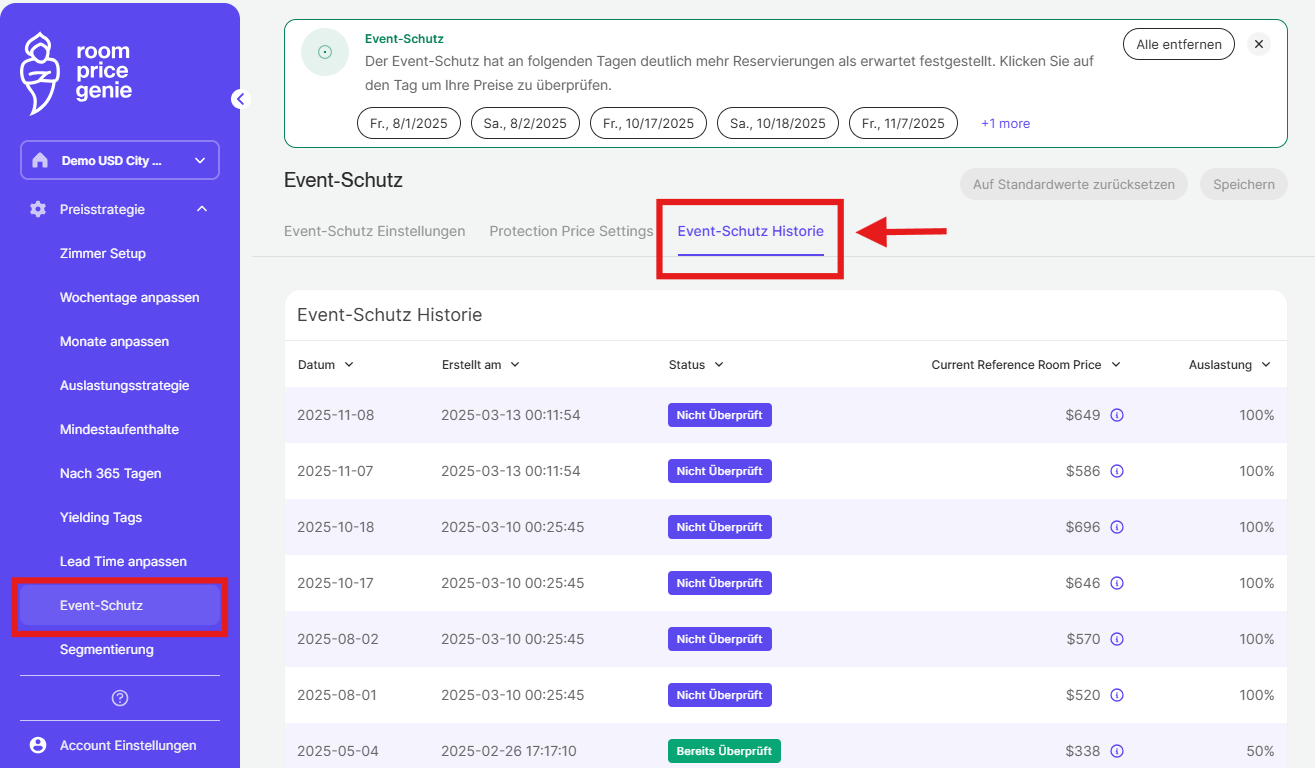Select the Fr., 8/1/2025 date chip
This screenshot has height=768, width=1315.
click(x=409, y=124)
